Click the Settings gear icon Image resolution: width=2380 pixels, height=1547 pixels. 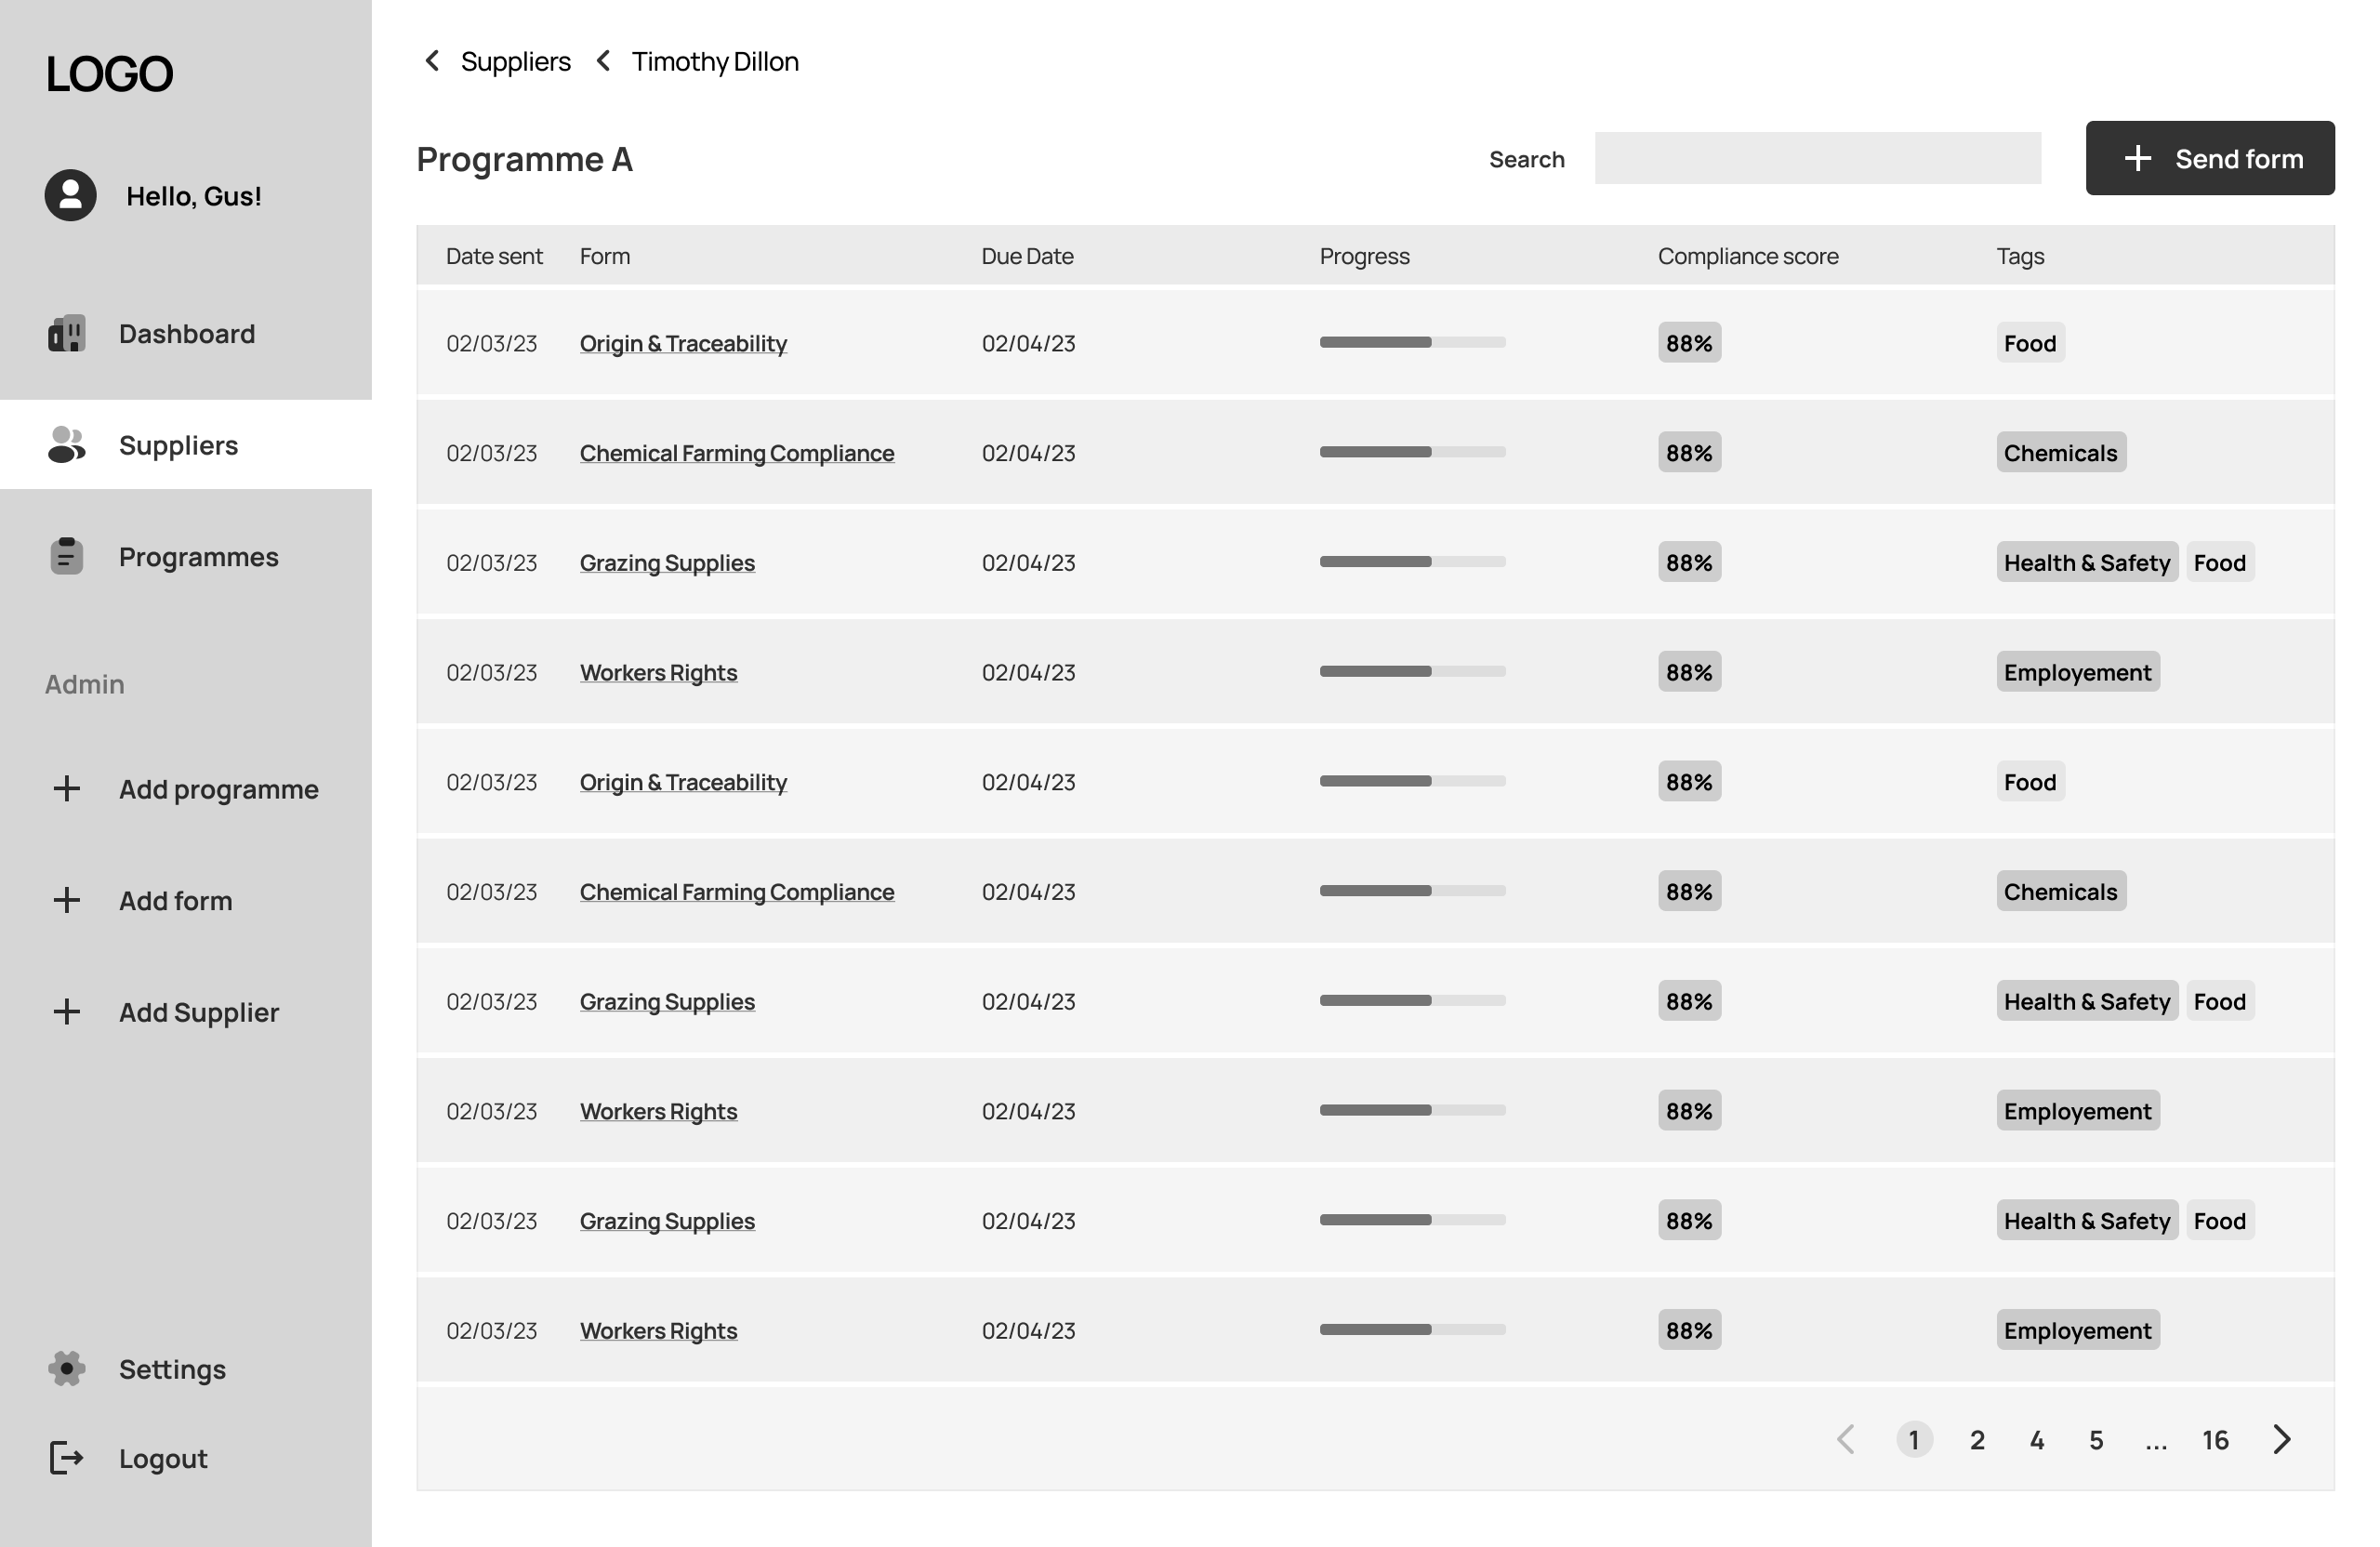[x=67, y=1368]
